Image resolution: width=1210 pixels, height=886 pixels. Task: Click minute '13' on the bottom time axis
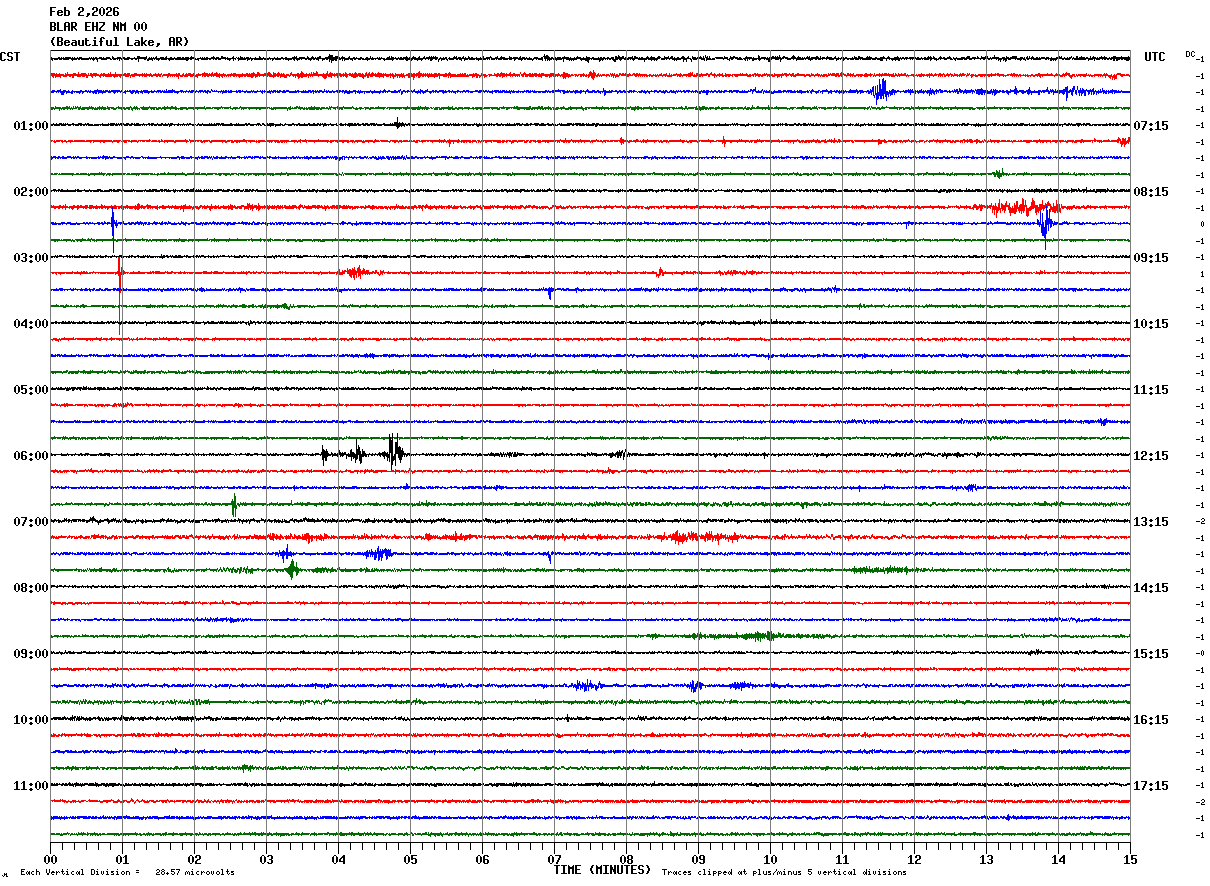pos(986,859)
